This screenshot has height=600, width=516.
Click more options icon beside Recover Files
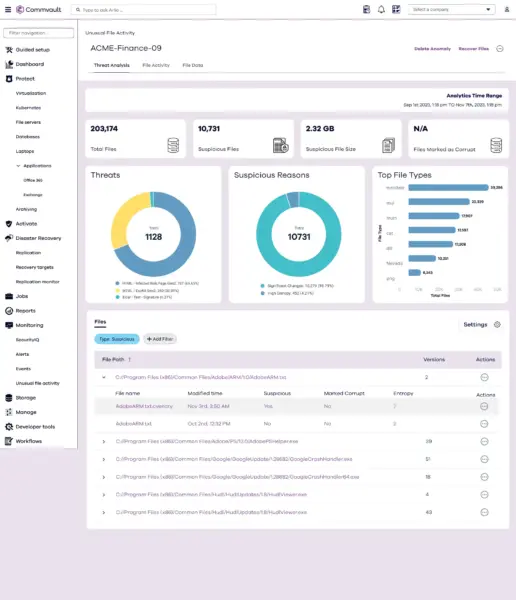tap(500, 49)
